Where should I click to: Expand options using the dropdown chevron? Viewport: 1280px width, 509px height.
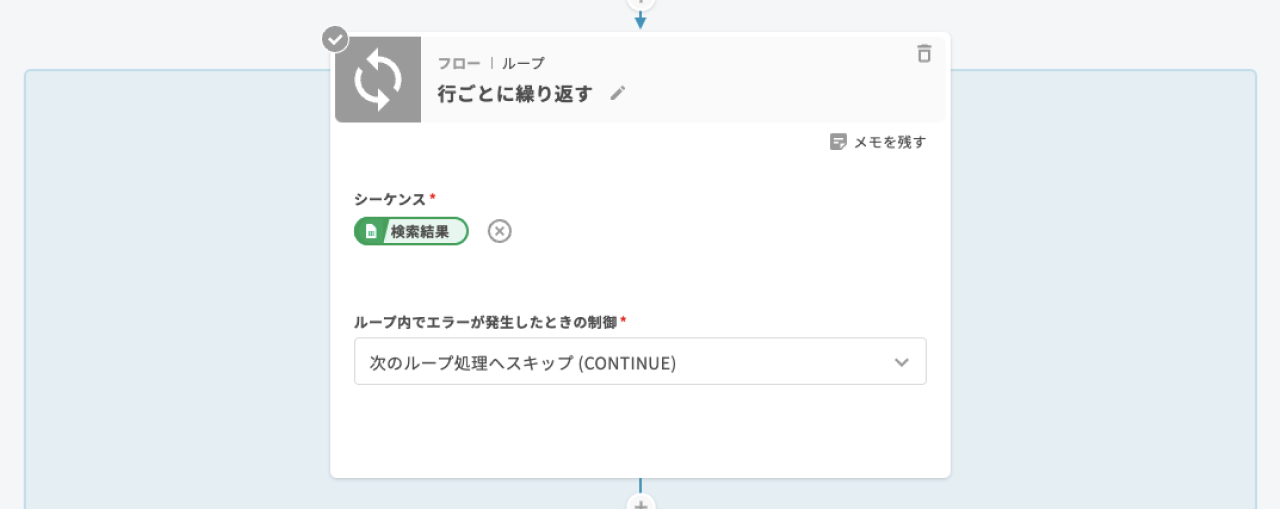901,362
